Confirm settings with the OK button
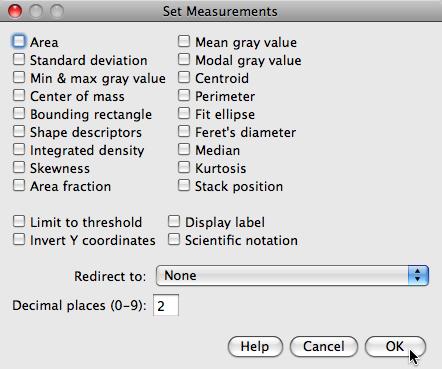The height and width of the screenshot is (369, 442). (x=395, y=346)
